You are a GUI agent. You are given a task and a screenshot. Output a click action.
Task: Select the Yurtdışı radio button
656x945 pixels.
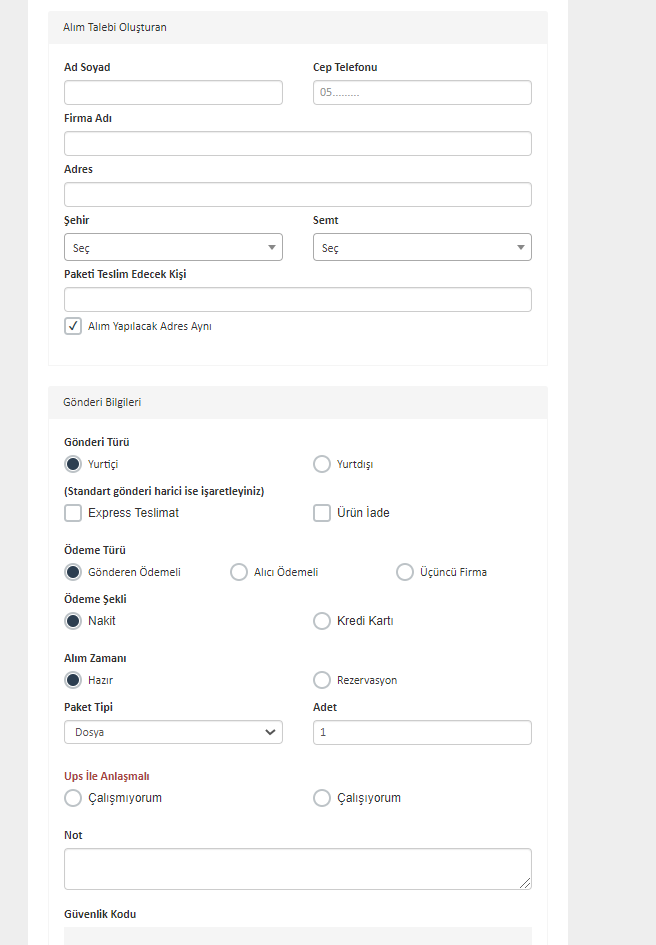322,464
